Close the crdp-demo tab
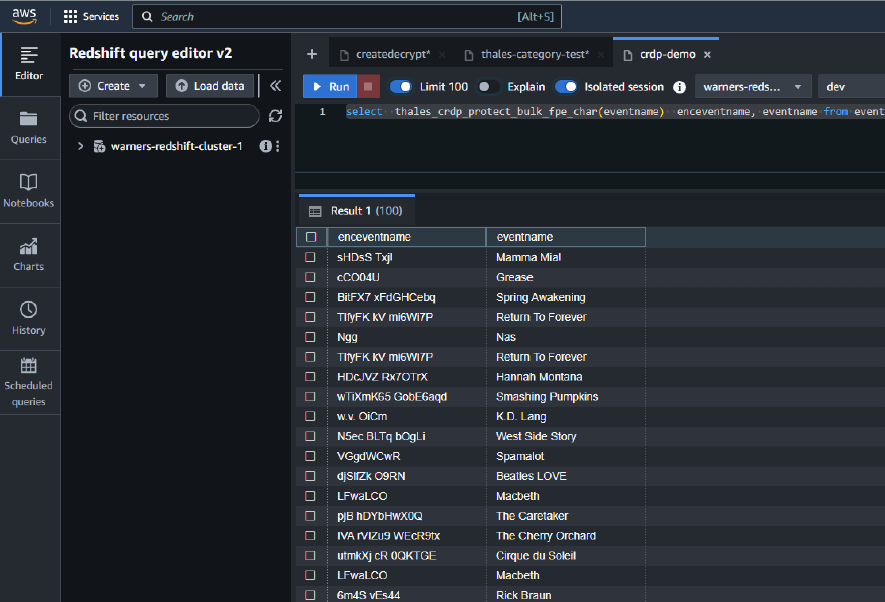Screen dimensions: 885x602 click(x=707, y=55)
